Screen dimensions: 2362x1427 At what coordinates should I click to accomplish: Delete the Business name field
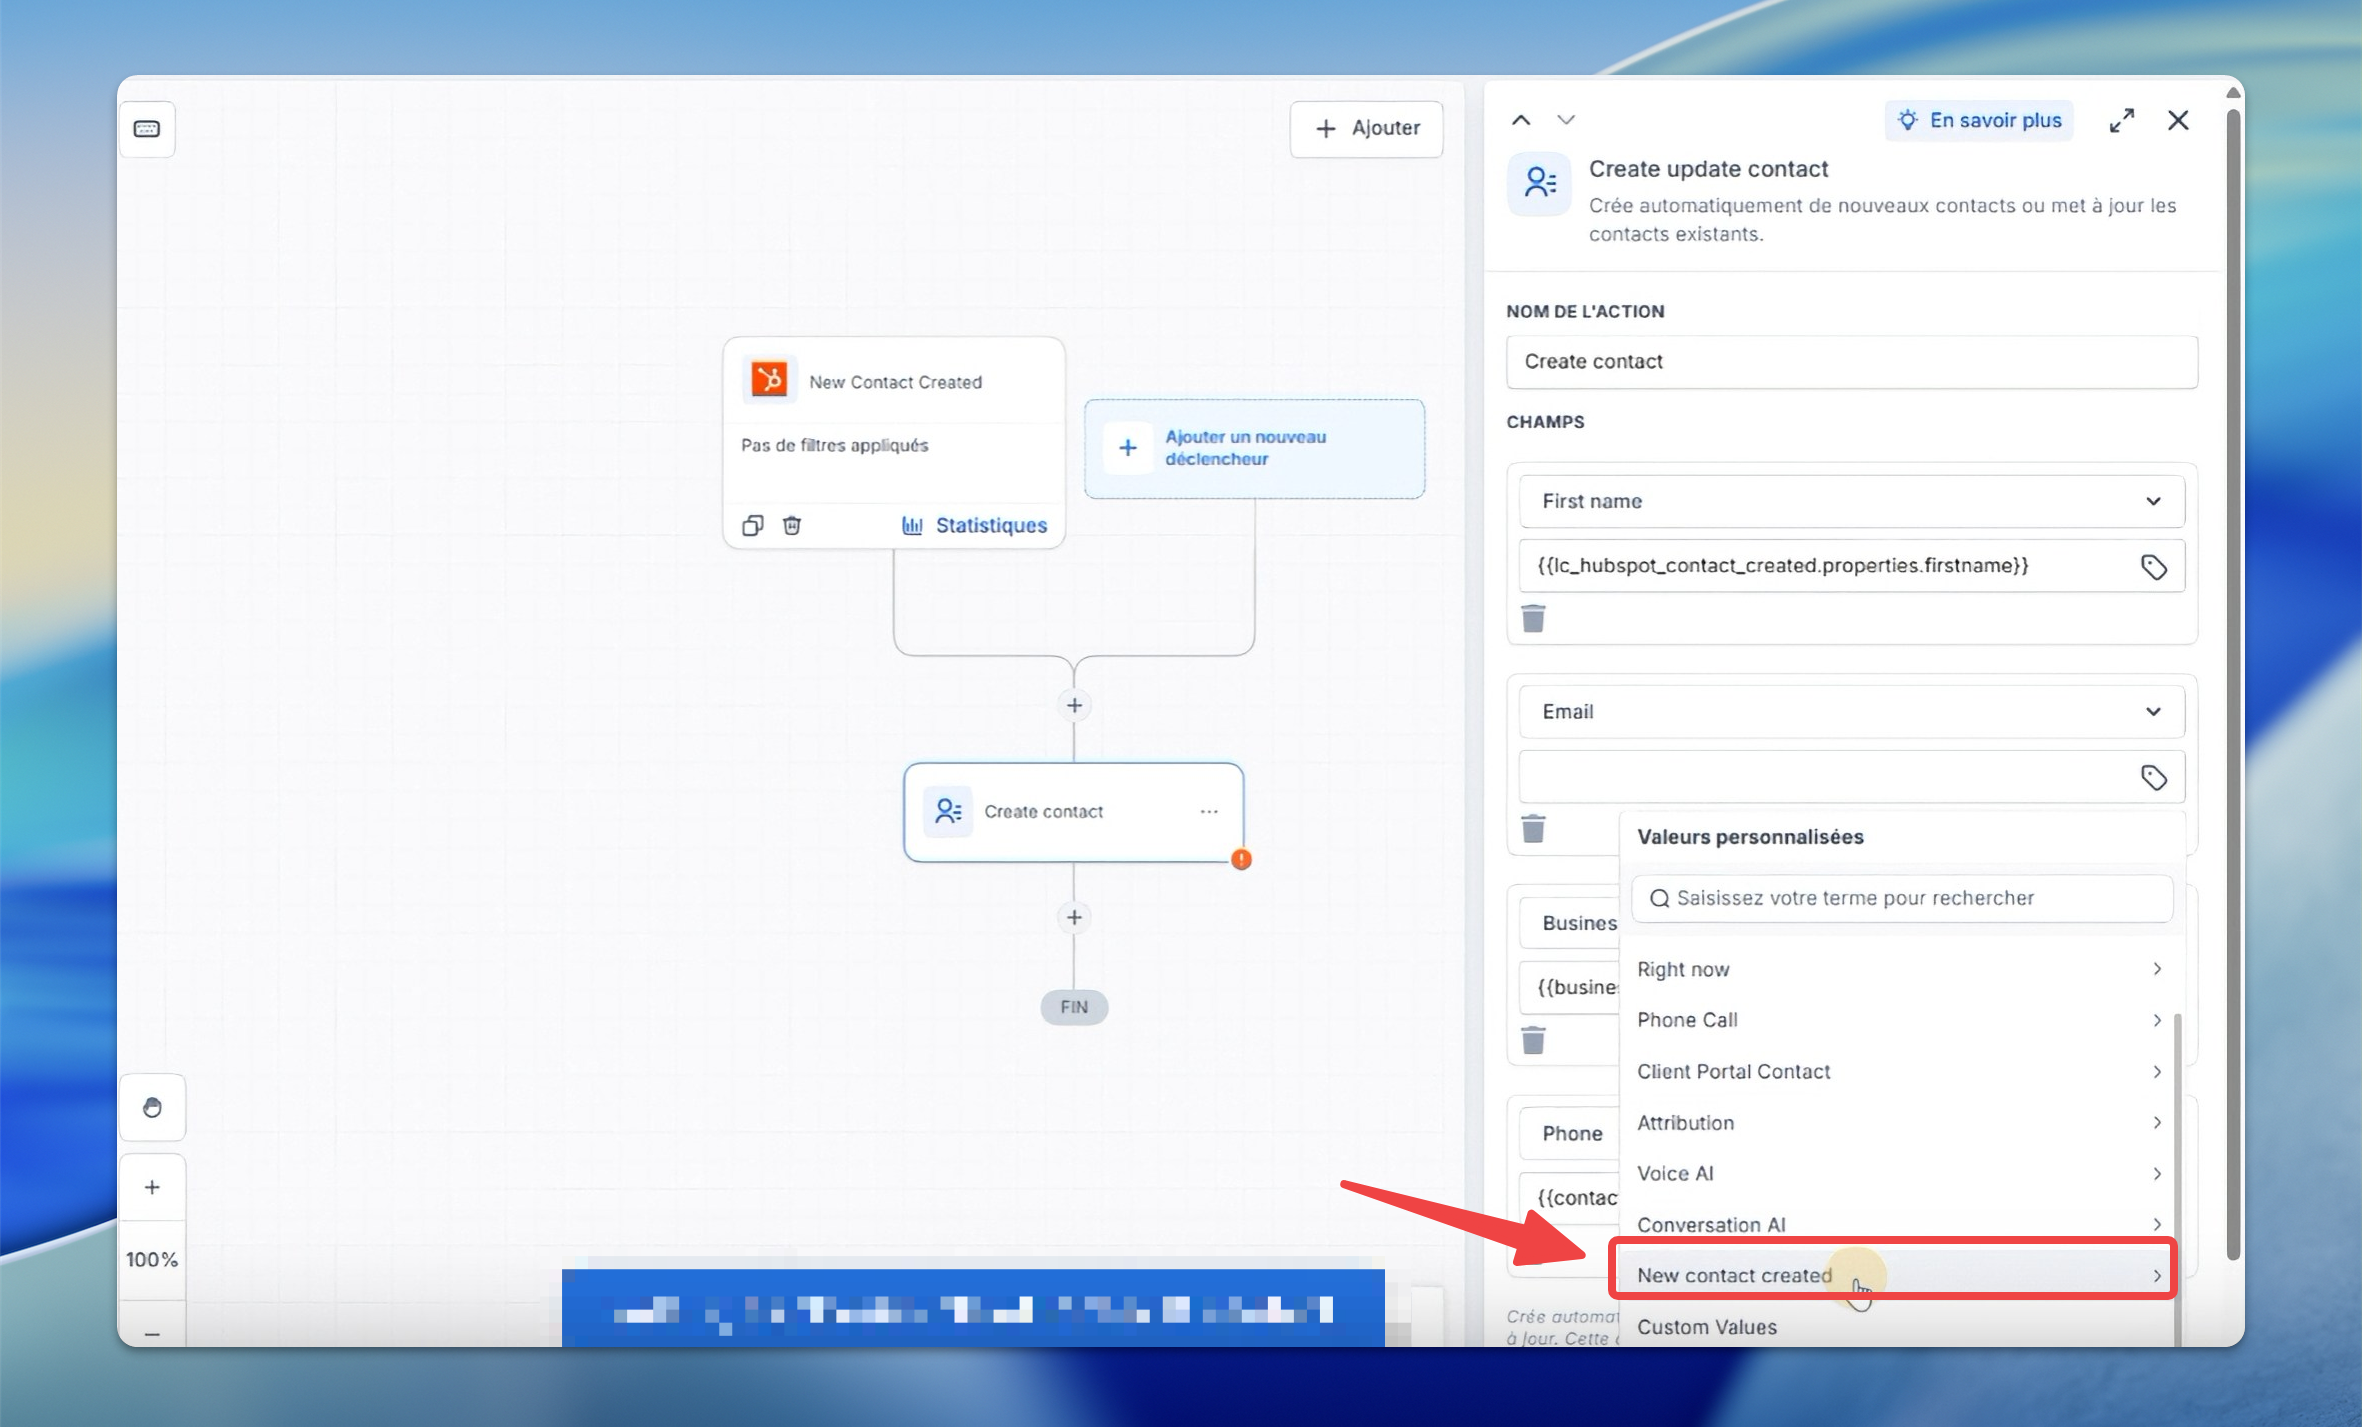[1533, 1040]
